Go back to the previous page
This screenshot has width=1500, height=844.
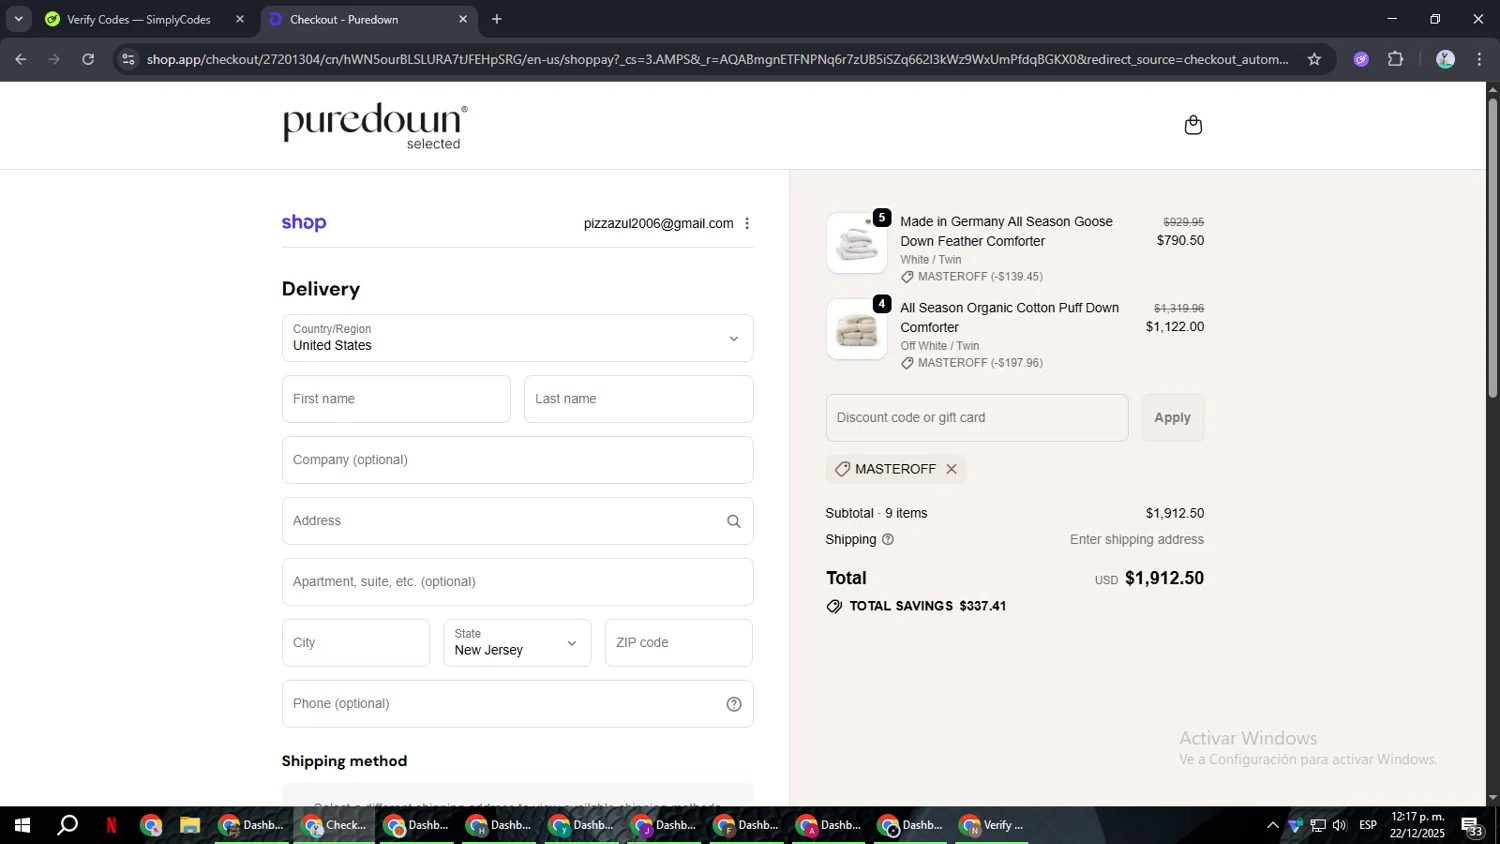(x=21, y=59)
